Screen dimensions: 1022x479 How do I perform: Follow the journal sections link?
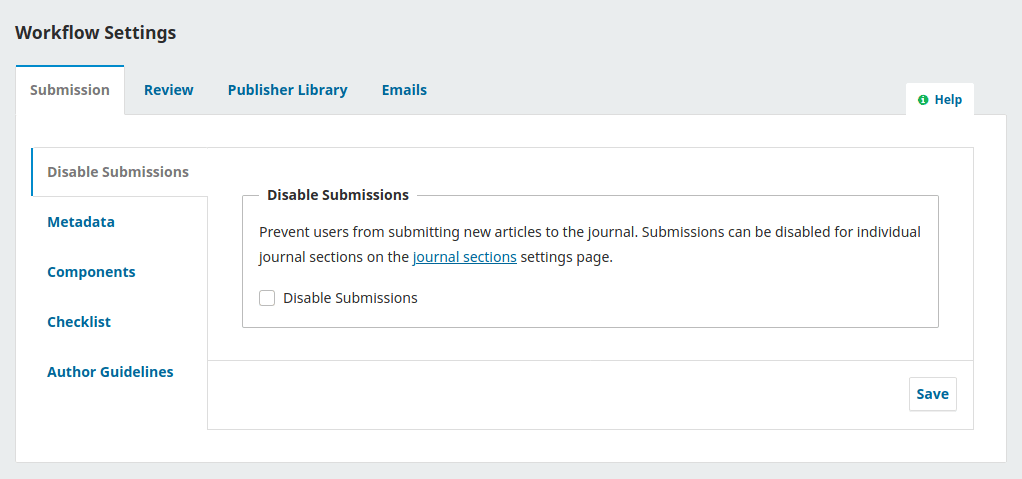tap(464, 257)
